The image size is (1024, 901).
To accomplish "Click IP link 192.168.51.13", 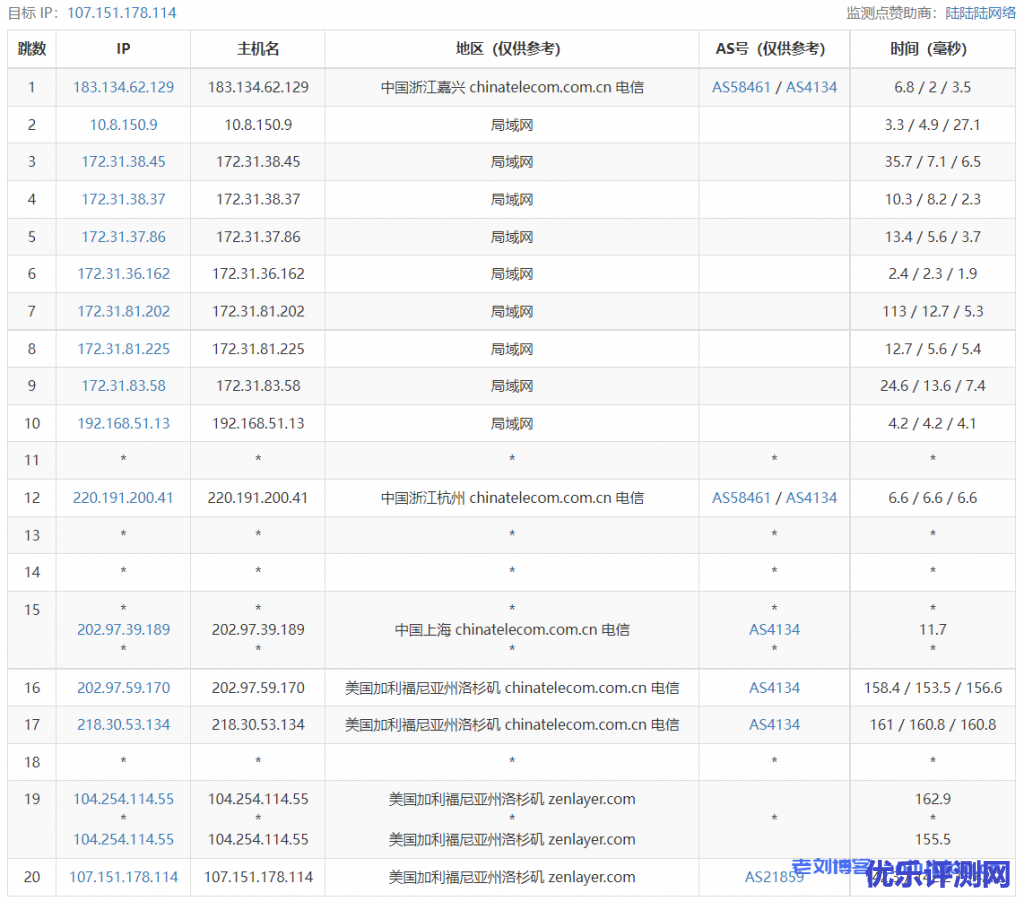I will (123, 423).
